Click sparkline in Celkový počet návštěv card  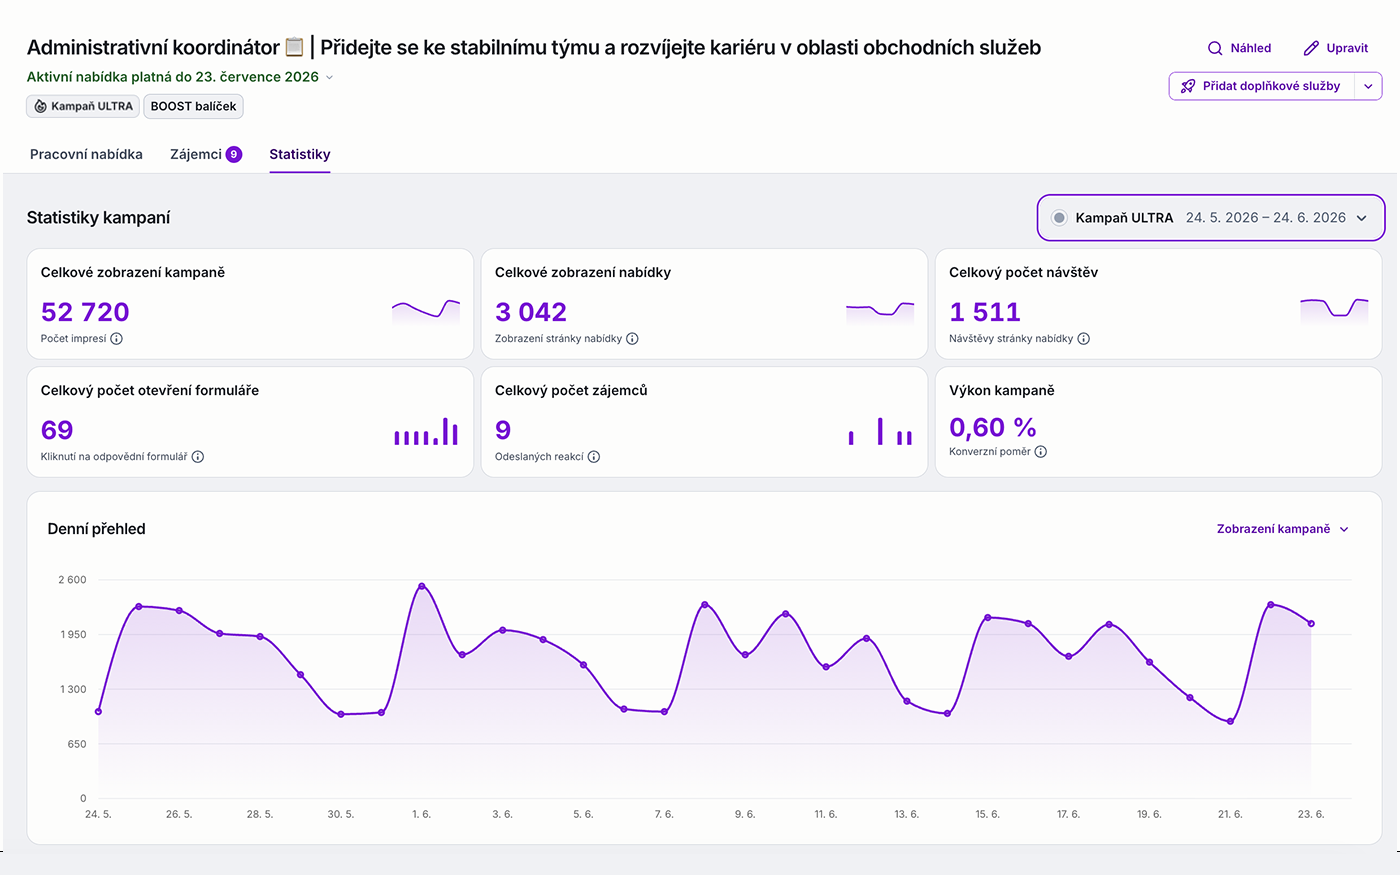click(1334, 311)
